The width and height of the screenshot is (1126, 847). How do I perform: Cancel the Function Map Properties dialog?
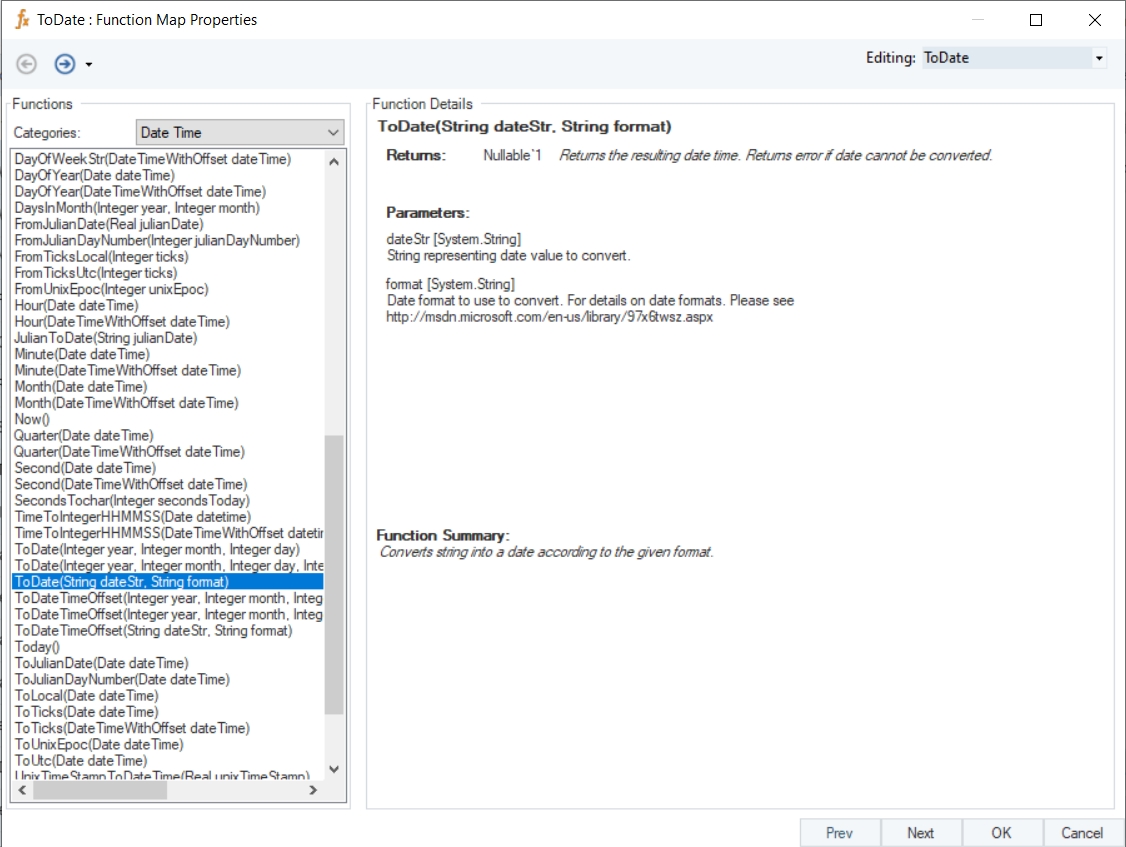[1081, 832]
